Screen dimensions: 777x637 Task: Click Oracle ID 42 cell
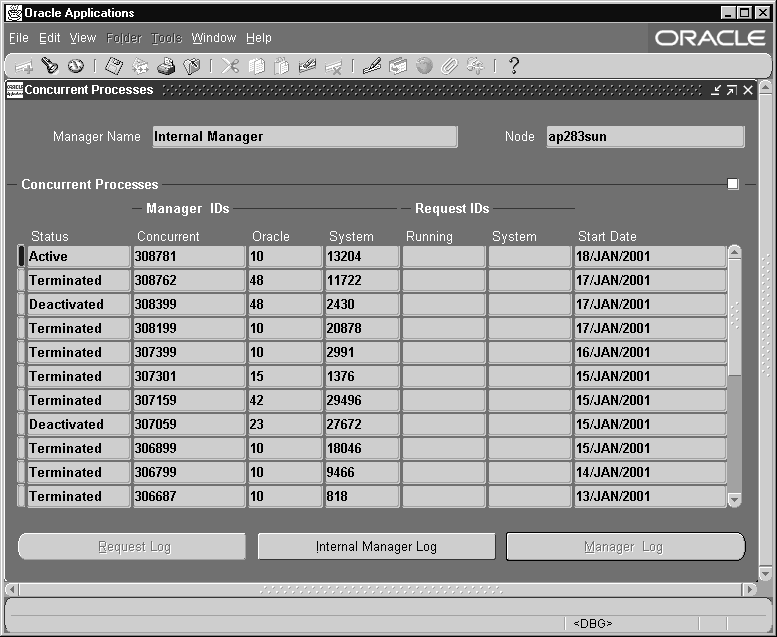[285, 400]
